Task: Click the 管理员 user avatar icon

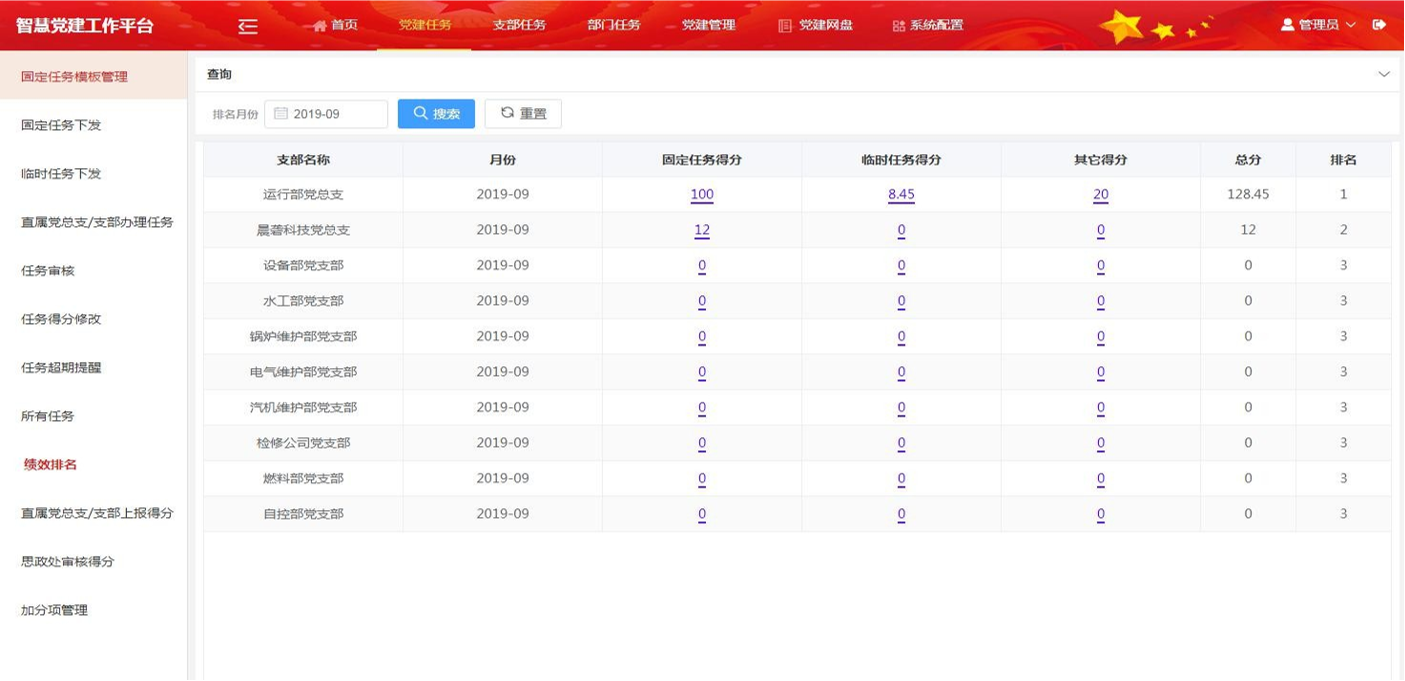Action: [1287, 25]
